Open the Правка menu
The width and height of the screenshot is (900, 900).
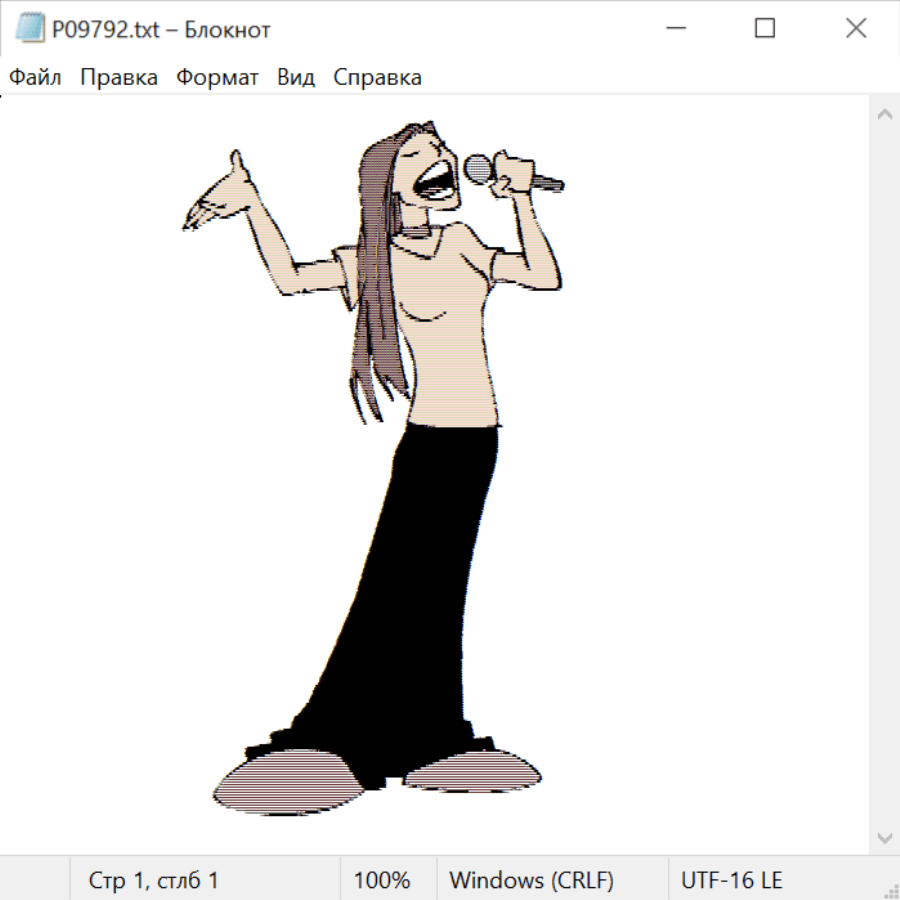pyautogui.click(x=119, y=77)
